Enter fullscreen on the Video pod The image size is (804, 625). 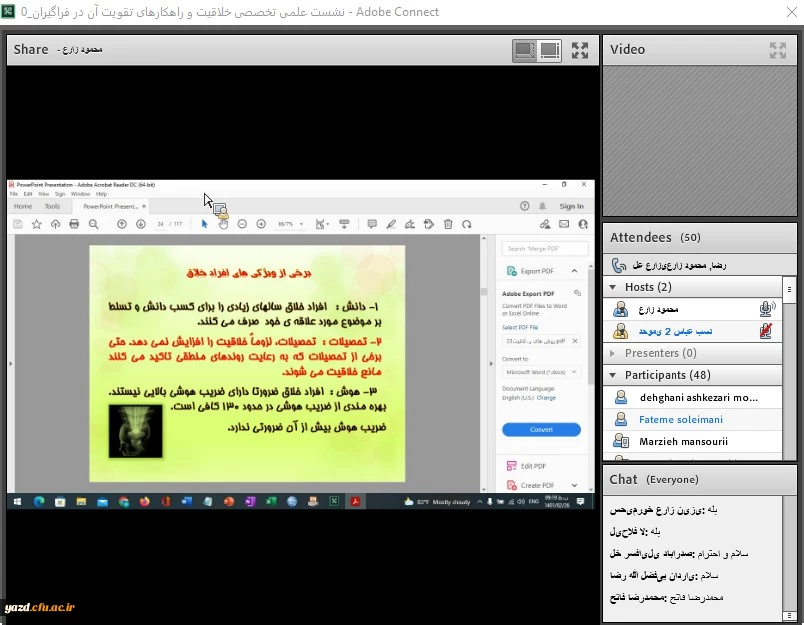point(778,50)
